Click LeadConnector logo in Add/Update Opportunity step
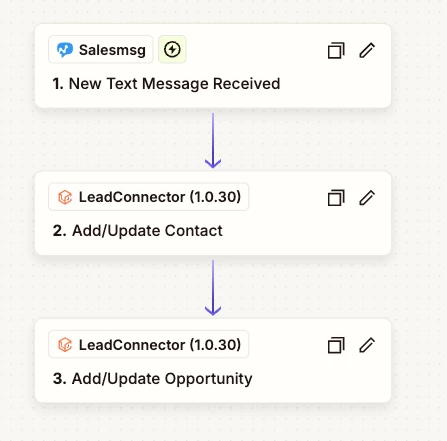447x441 pixels. click(x=65, y=345)
